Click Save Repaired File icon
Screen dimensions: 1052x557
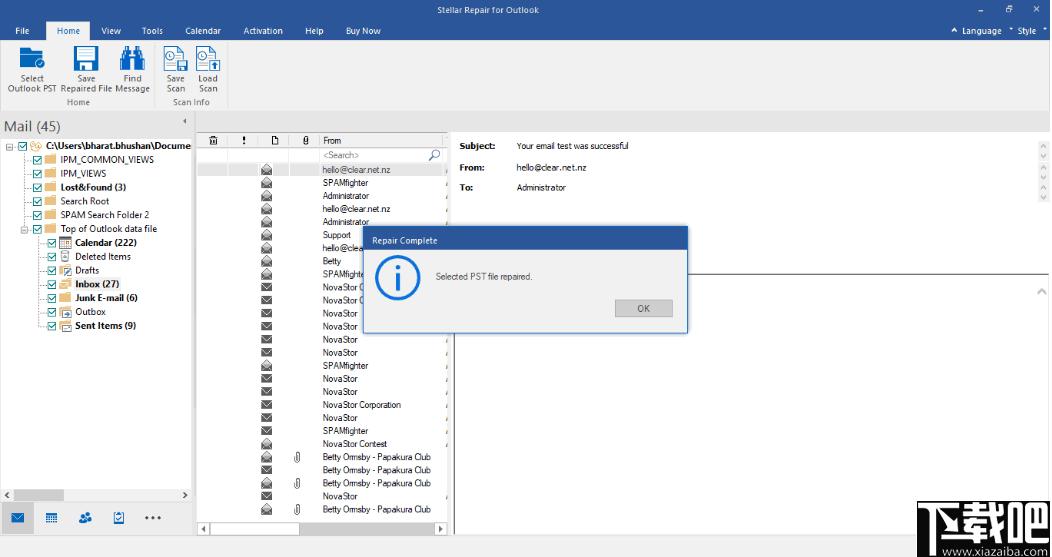[x=86, y=58]
